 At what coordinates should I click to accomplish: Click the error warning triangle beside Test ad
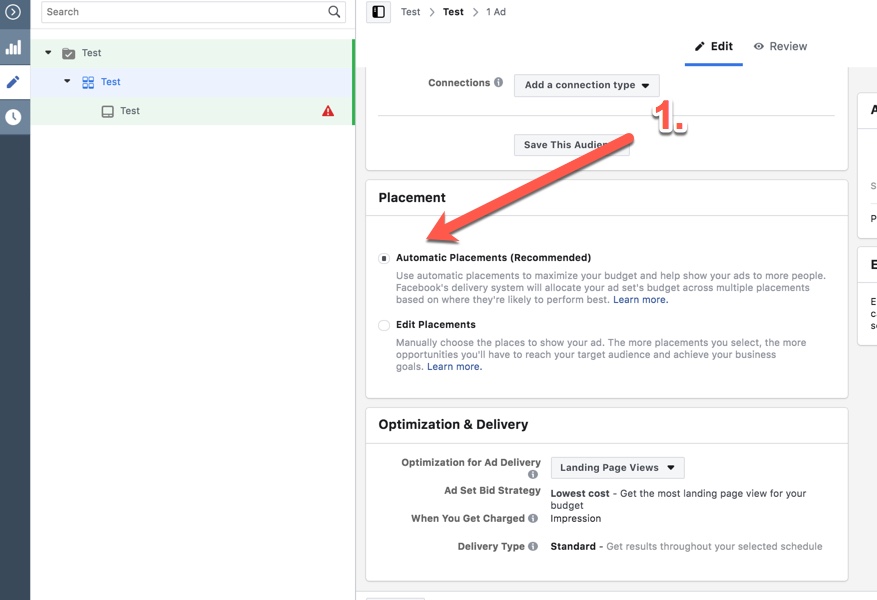tap(328, 111)
